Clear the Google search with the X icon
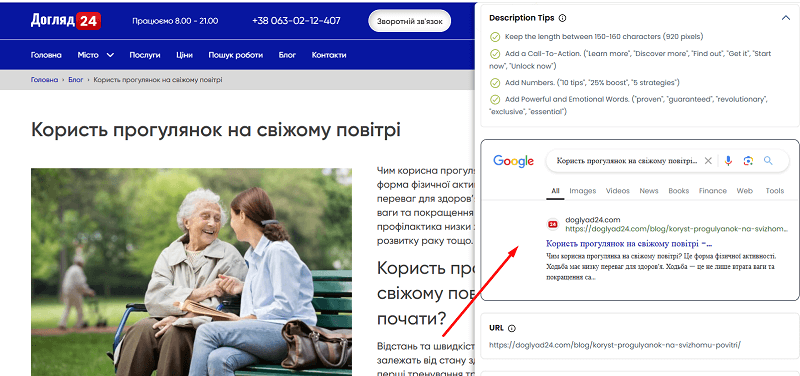This screenshot has height=376, width=800. [x=708, y=161]
